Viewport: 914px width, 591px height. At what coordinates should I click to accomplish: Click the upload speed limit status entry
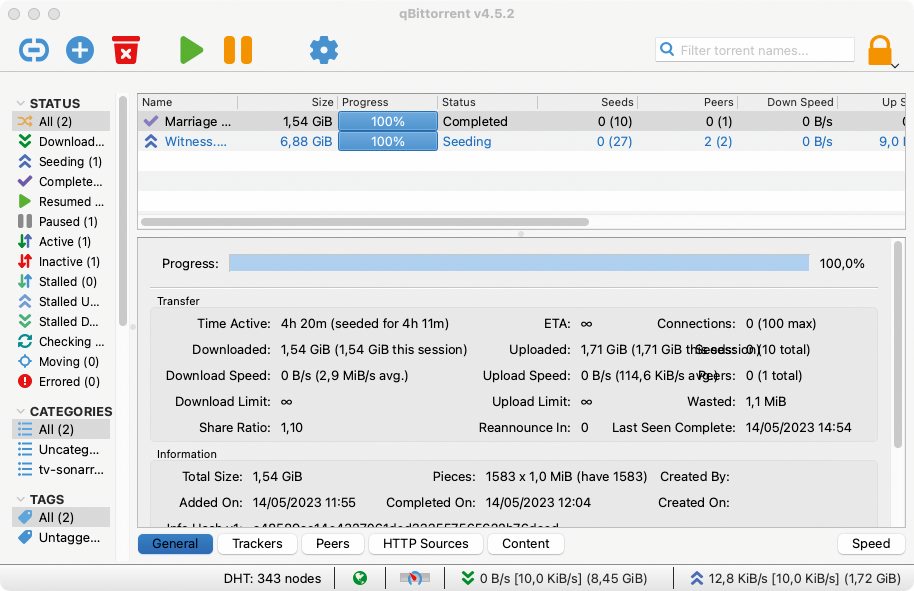[796, 578]
